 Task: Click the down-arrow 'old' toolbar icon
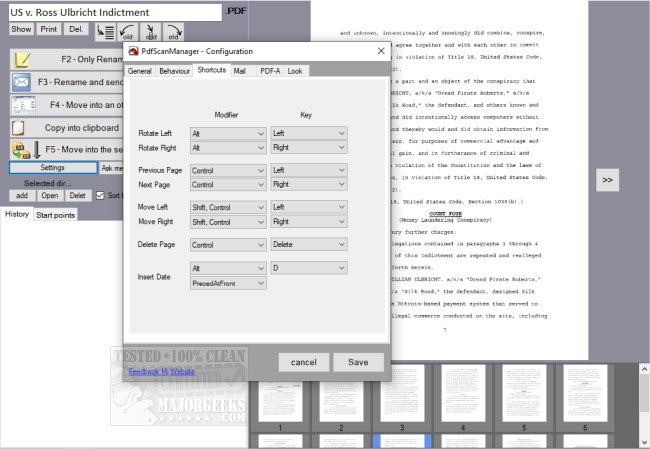point(150,32)
